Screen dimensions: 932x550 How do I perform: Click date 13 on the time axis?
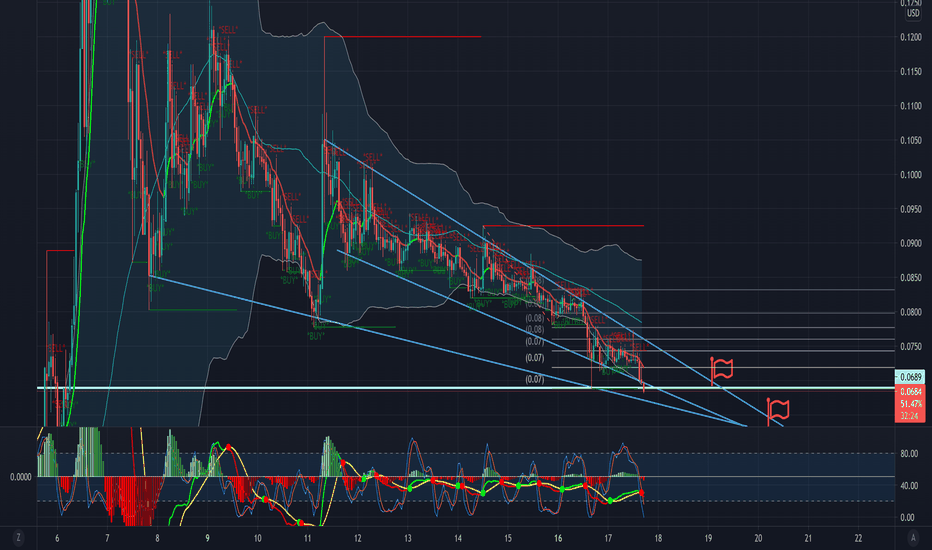point(408,538)
